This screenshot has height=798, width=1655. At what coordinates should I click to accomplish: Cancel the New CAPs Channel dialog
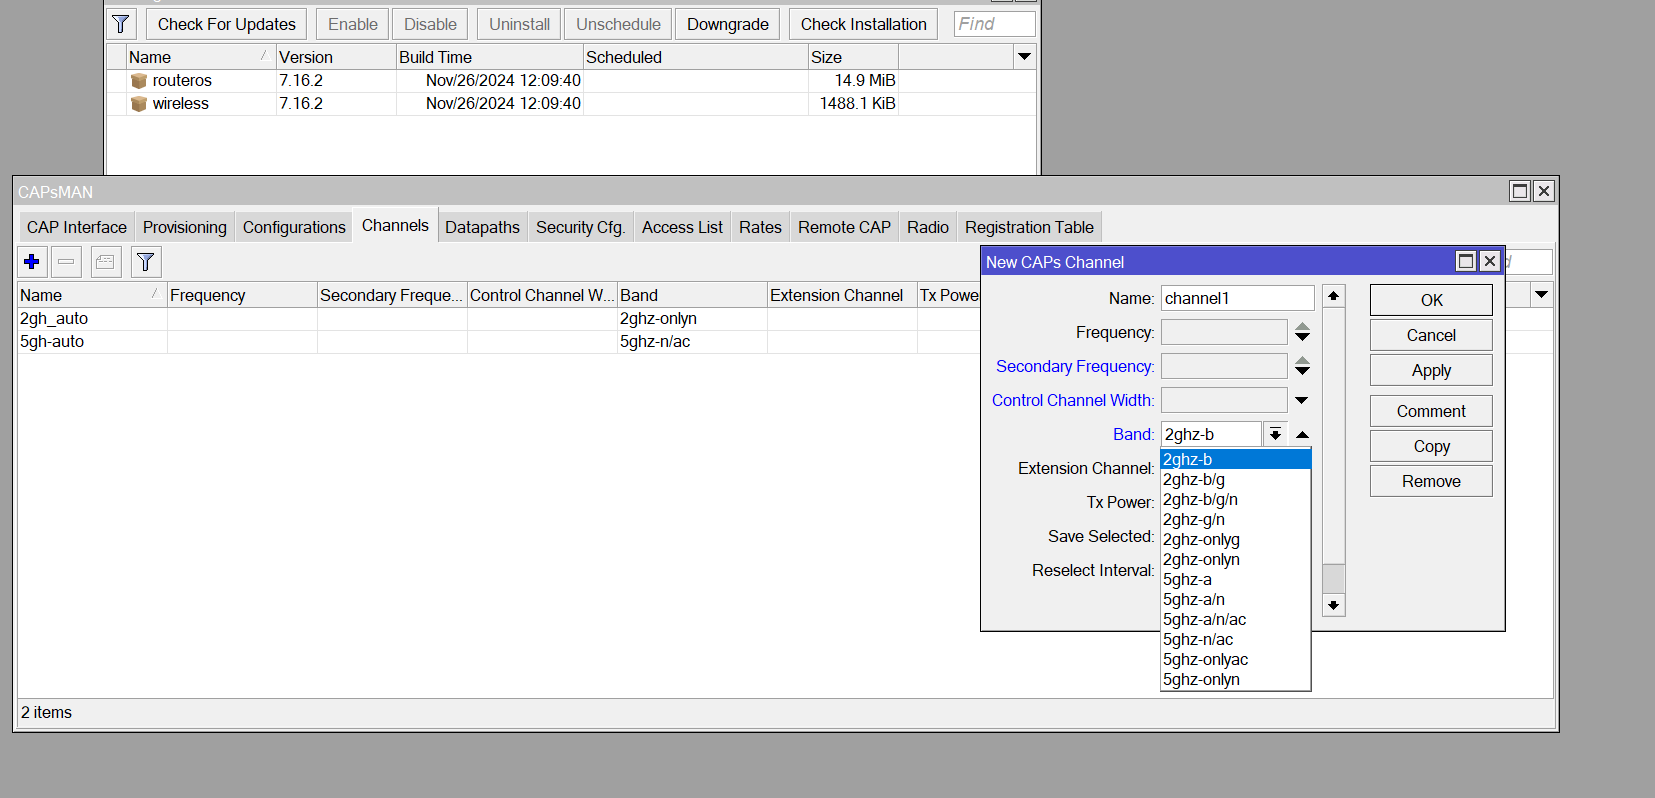pos(1431,335)
